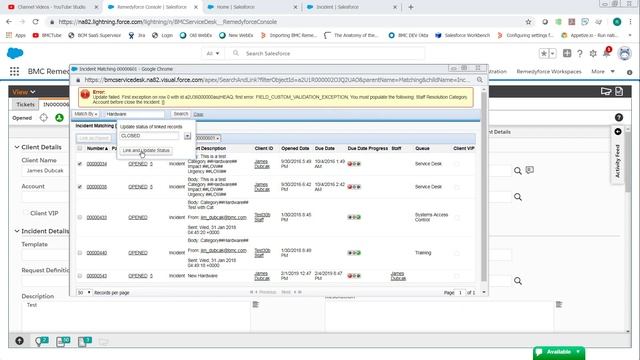Click due date progress indicator for 00000543
640x360 pixels.
click(x=354, y=276)
